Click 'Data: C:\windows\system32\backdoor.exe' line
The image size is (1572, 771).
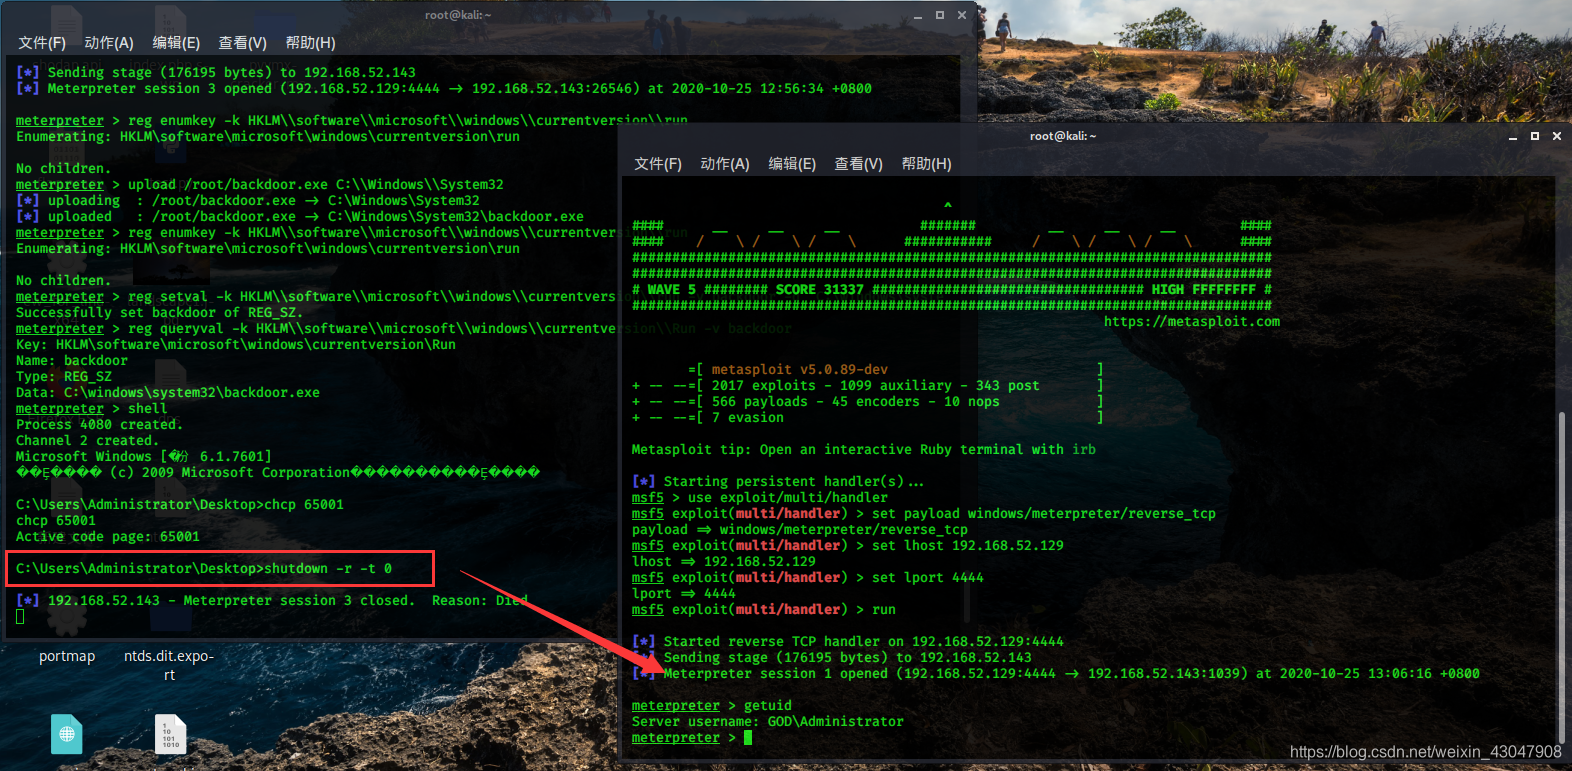(x=168, y=392)
